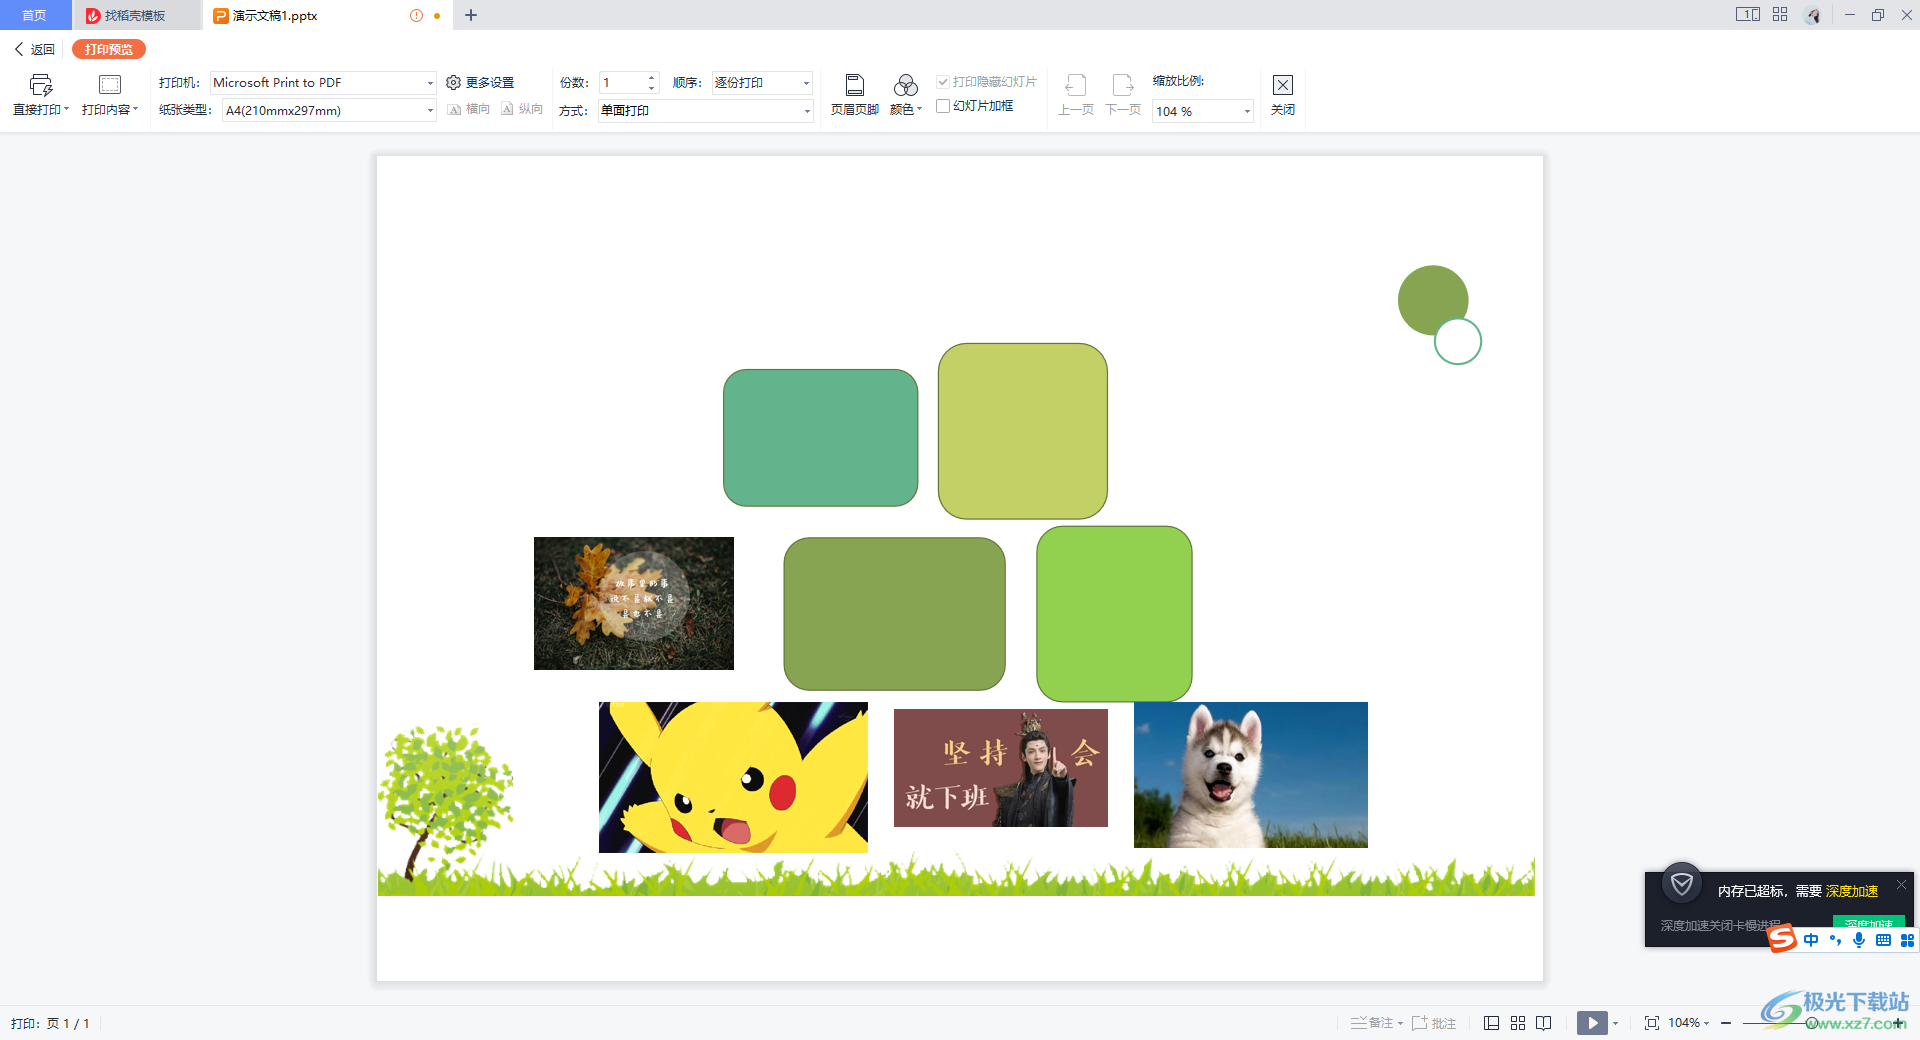Expand the Color (颜色) dropdown arrow
Image resolution: width=1920 pixels, height=1040 pixels.
click(920, 109)
